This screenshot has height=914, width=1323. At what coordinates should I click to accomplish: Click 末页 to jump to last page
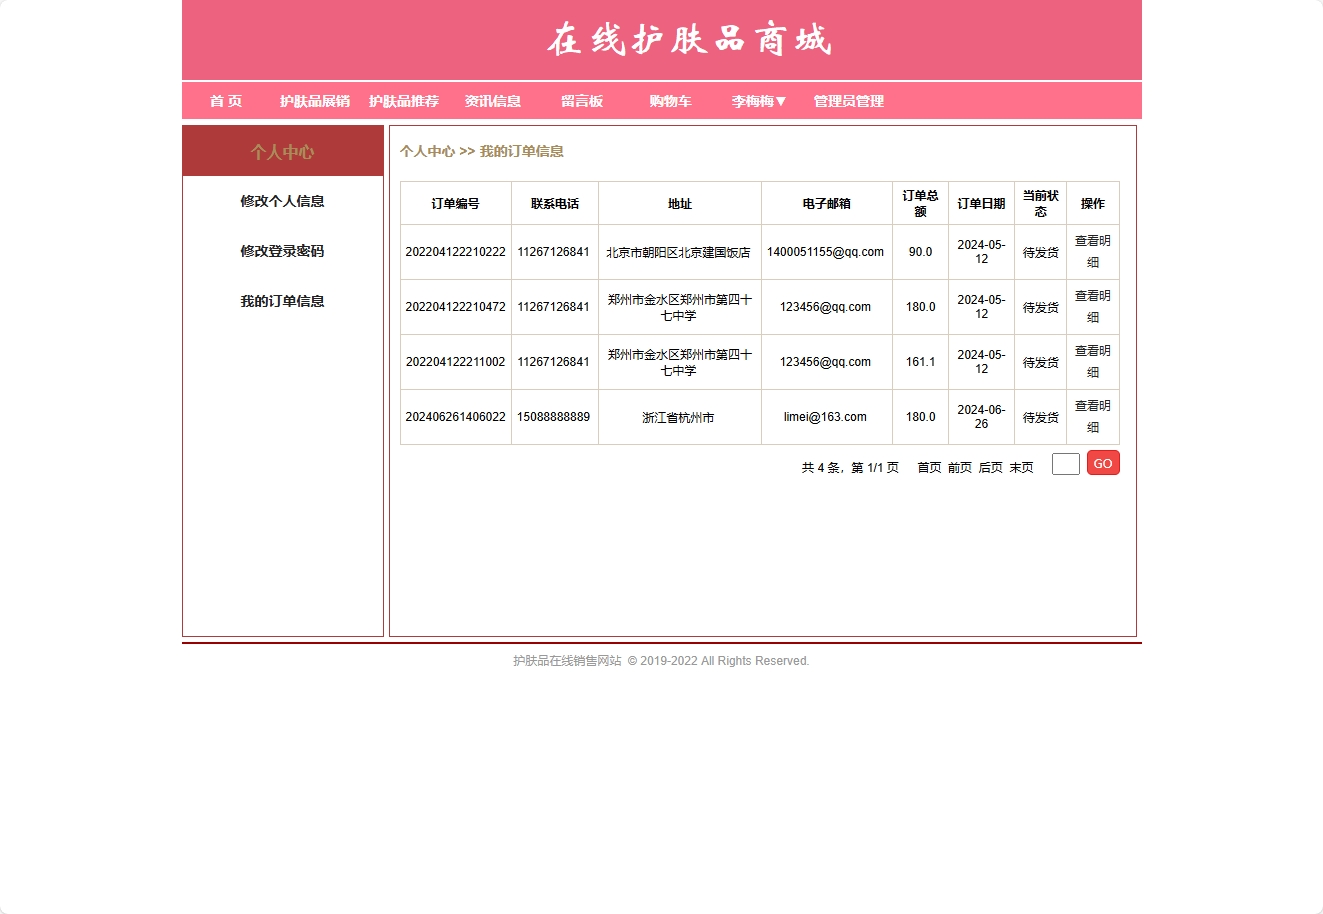coord(1021,467)
